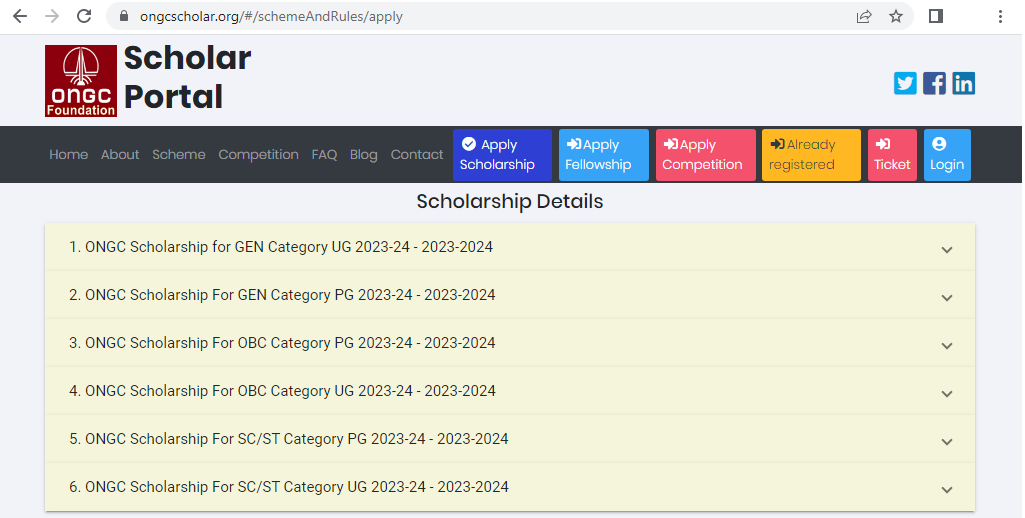Click the share page icon in address bar
Image resolution: width=1025 pixels, height=518 pixels.
(x=864, y=16)
